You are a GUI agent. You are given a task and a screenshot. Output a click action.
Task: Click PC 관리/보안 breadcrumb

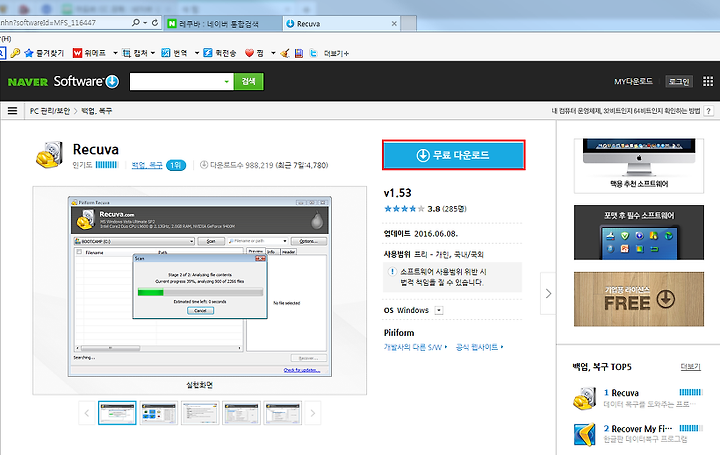50,111
